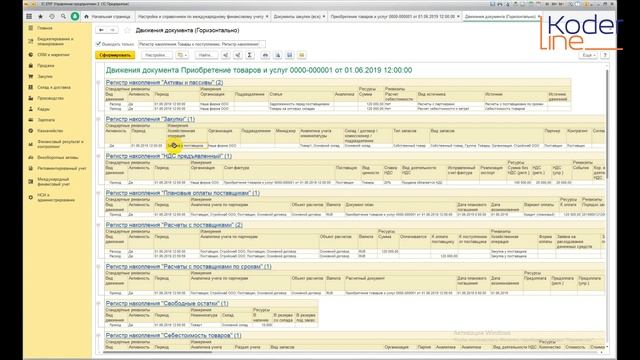Close the Приобретение товаров и услуг tab
This screenshot has height=360, width=640.
point(458,16)
